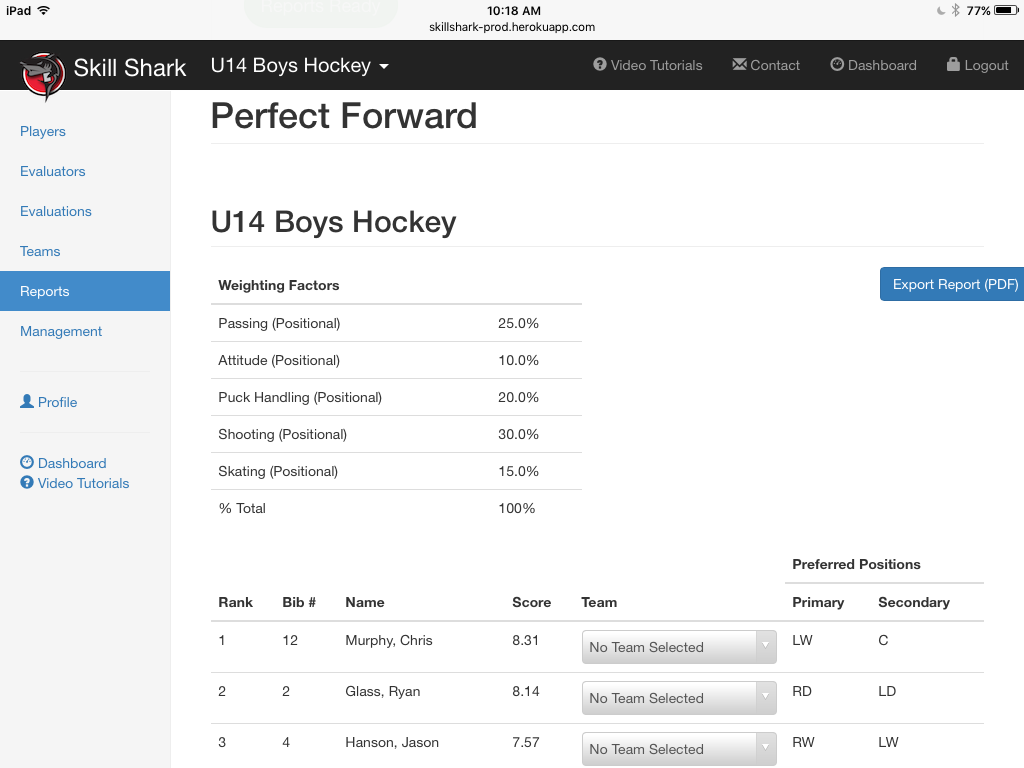Go to Evaluators in the sidebar
1024x768 pixels.
coord(53,171)
